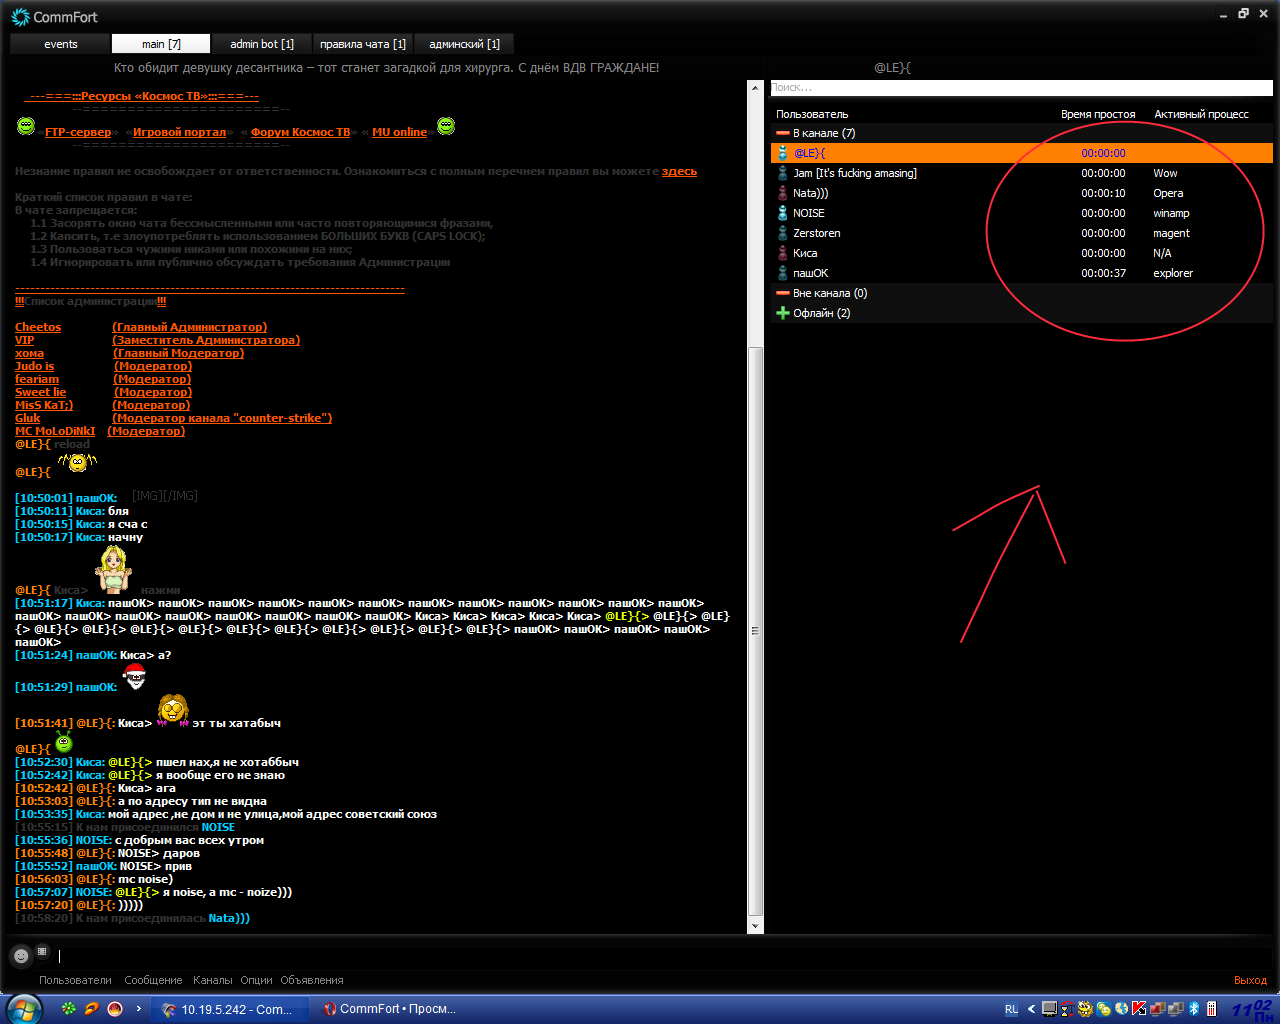Click the Nata))) user avatar icon
Image resolution: width=1280 pixels, height=1024 pixels.
pyautogui.click(x=782, y=193)
